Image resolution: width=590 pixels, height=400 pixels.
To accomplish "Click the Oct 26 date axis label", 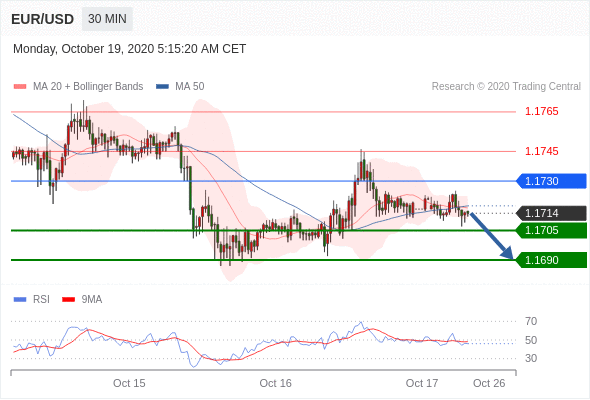I will pos(489,383).
